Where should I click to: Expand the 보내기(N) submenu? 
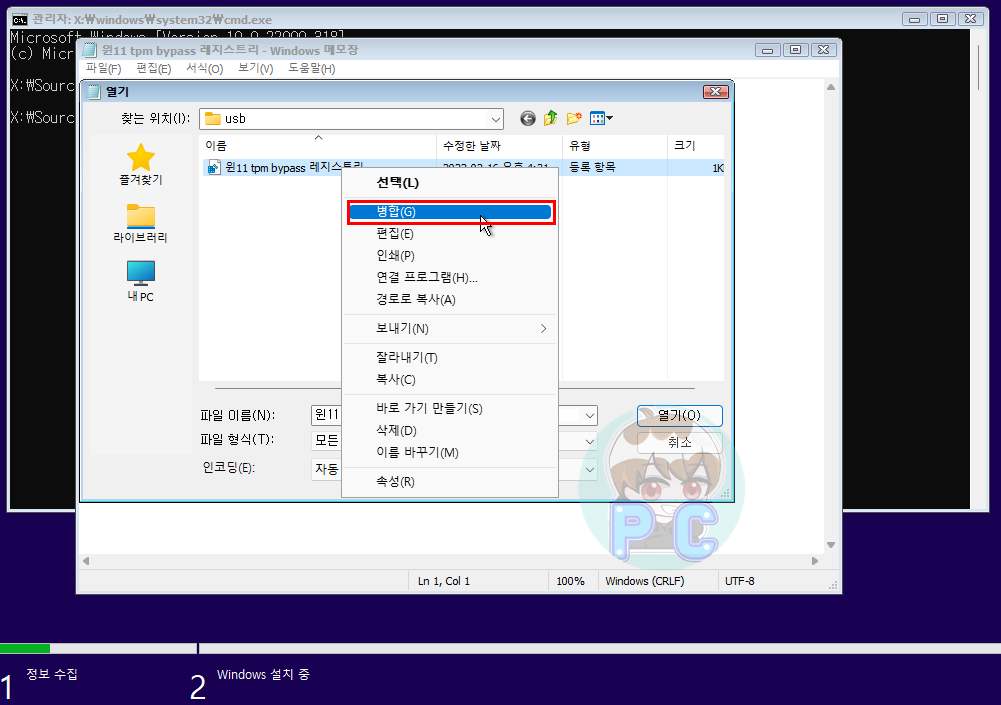[x=450, y=328]
